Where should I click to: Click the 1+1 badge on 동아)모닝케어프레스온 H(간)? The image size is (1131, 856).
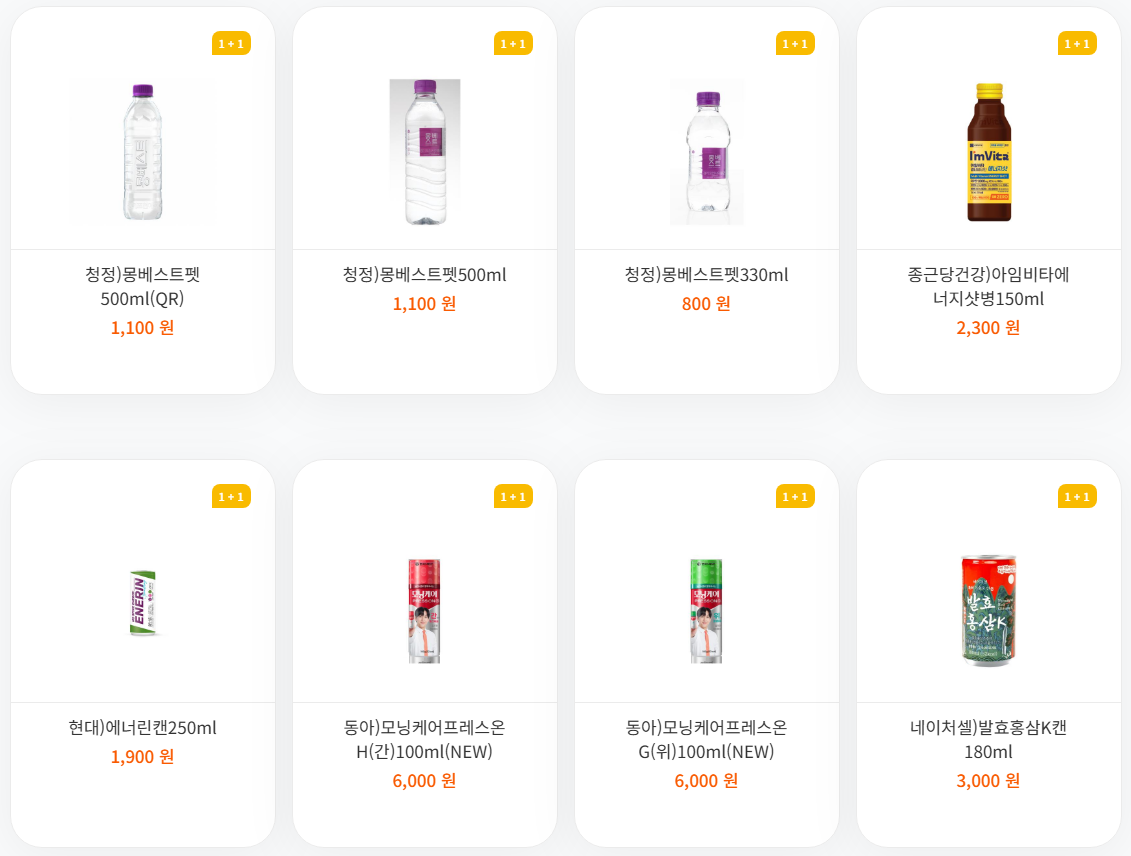[x=513, y=495]
